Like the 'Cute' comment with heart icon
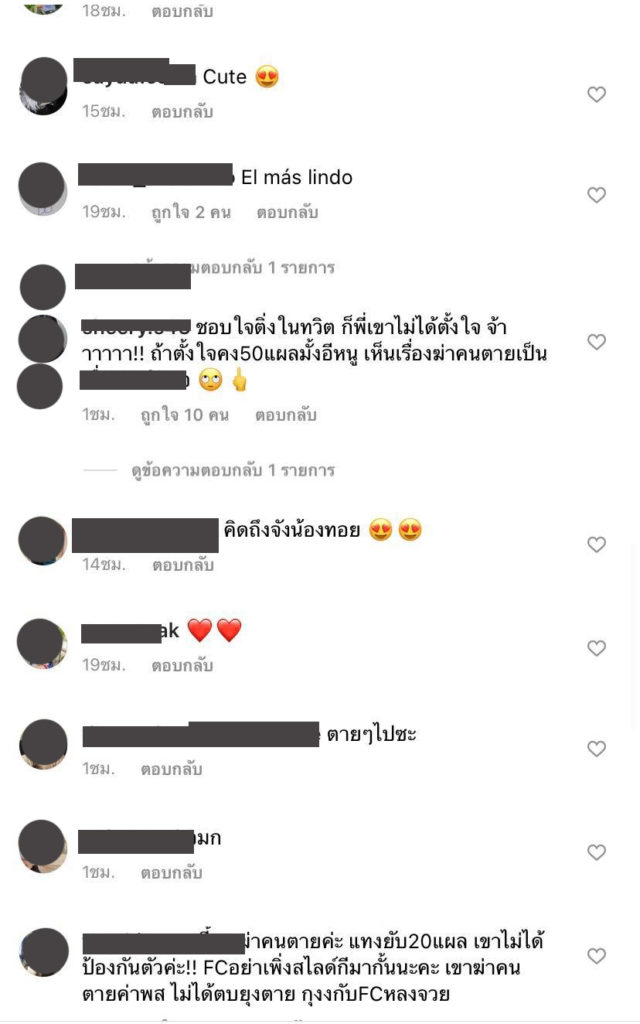The height and width of the screenshot is (1024, 640). pos(596,94)
